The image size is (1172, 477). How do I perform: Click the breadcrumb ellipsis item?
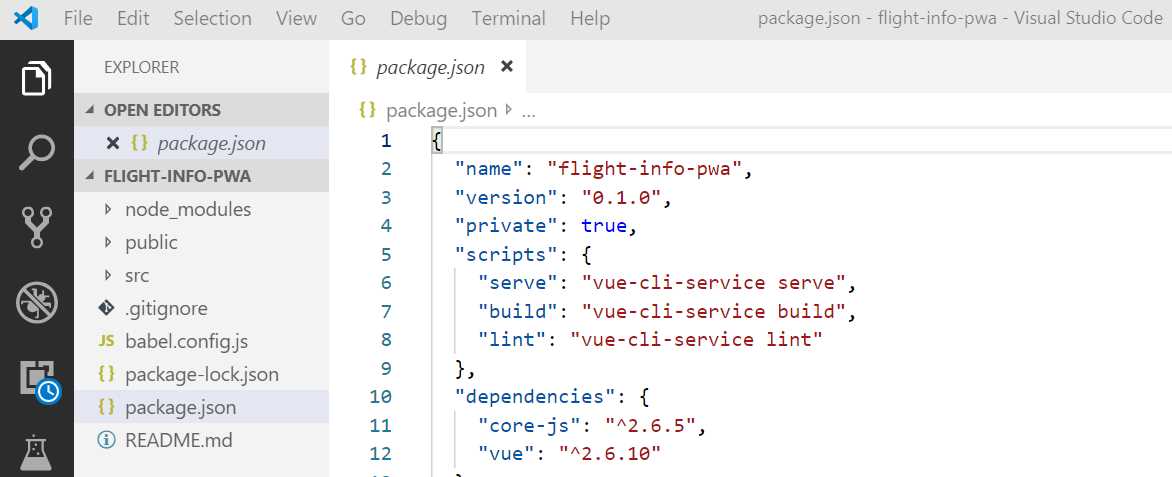528,112
